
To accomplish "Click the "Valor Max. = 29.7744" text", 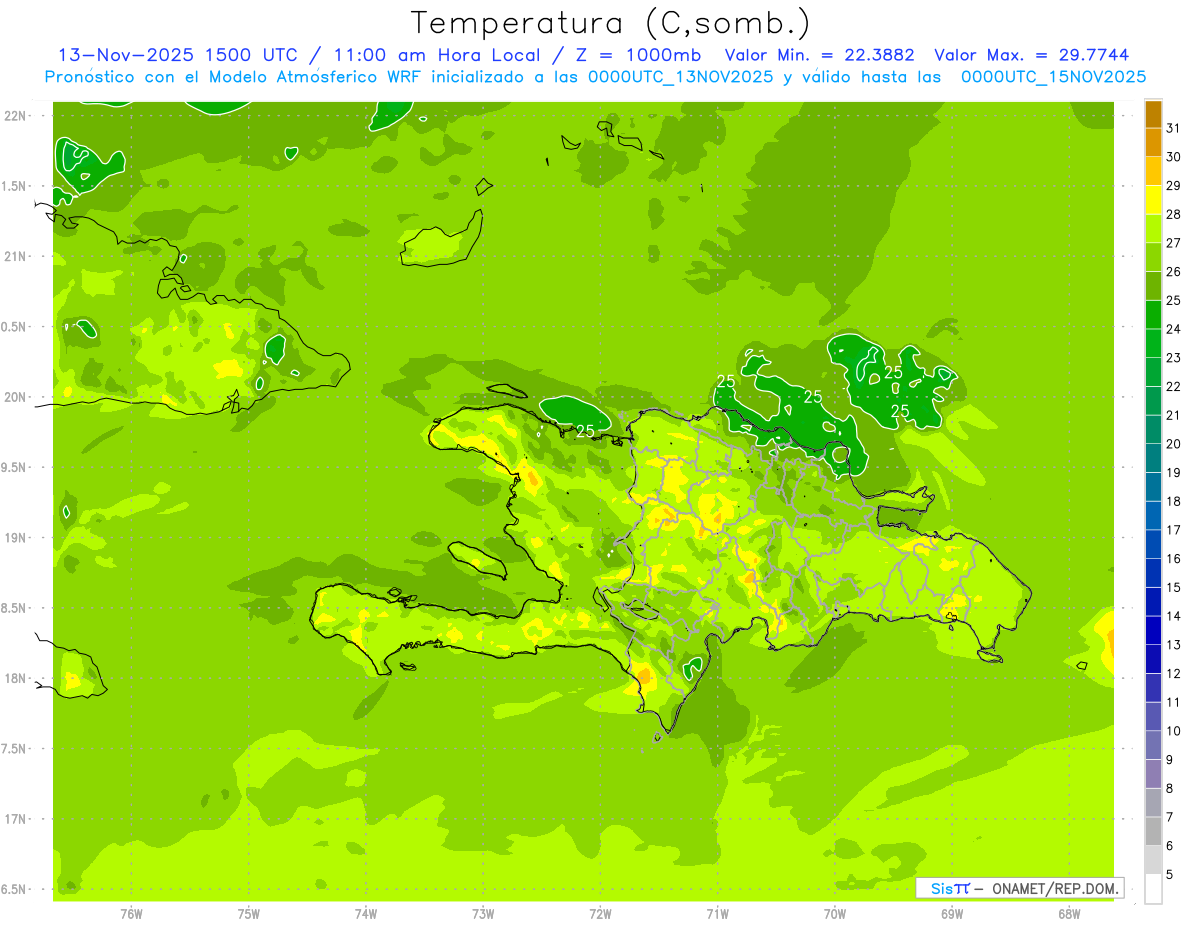I will pyautogui.click(x=1031, y=55).
